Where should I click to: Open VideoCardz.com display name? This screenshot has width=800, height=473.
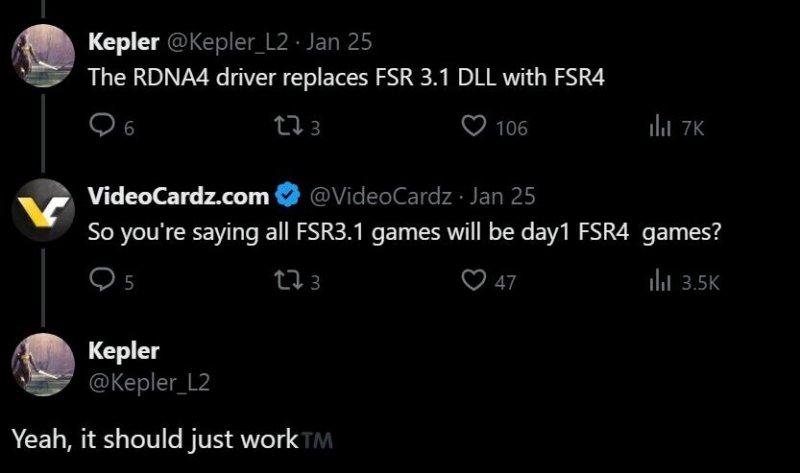[x=178, y=194]
